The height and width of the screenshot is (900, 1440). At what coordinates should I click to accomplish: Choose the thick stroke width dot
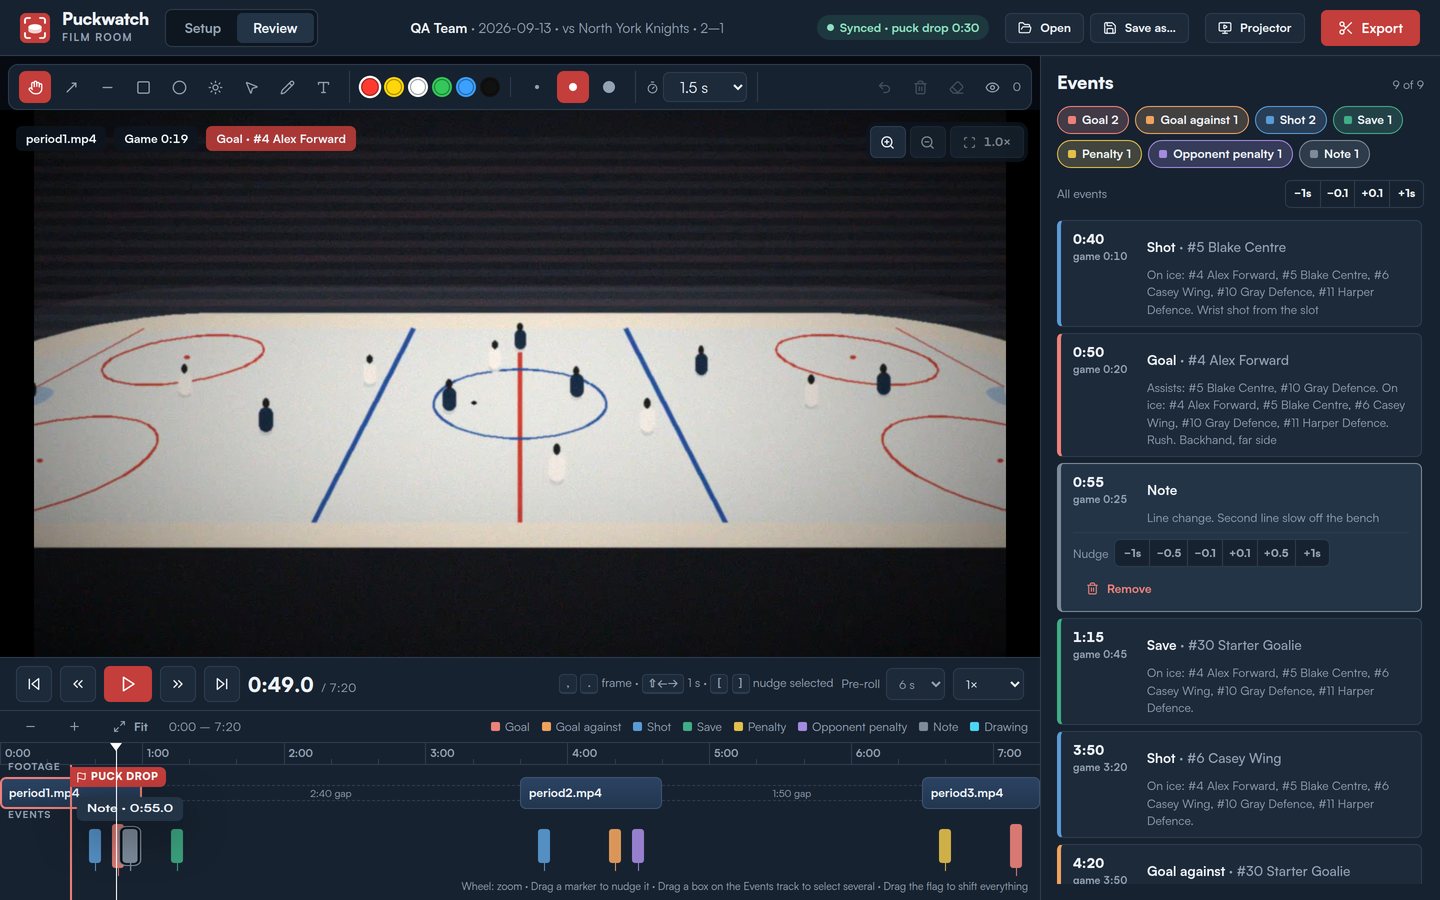click(x=608, y=88)
